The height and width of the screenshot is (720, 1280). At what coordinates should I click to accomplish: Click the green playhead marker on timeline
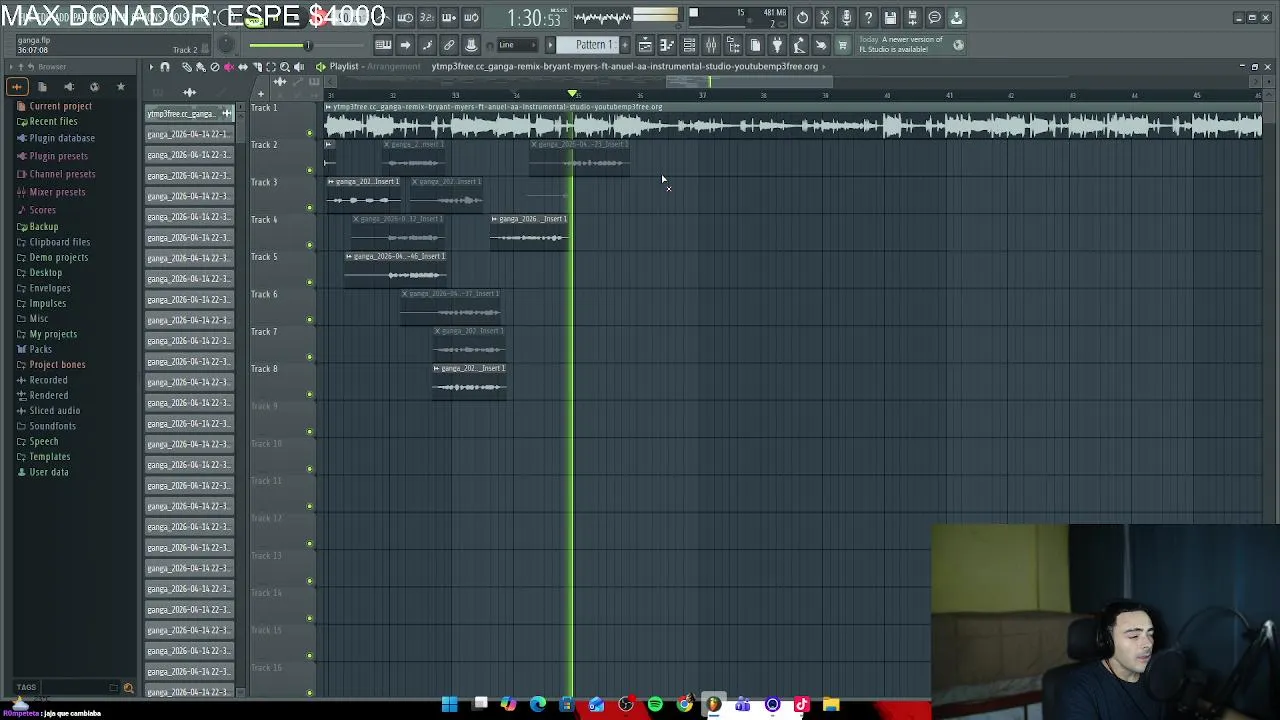pos(573,94)
